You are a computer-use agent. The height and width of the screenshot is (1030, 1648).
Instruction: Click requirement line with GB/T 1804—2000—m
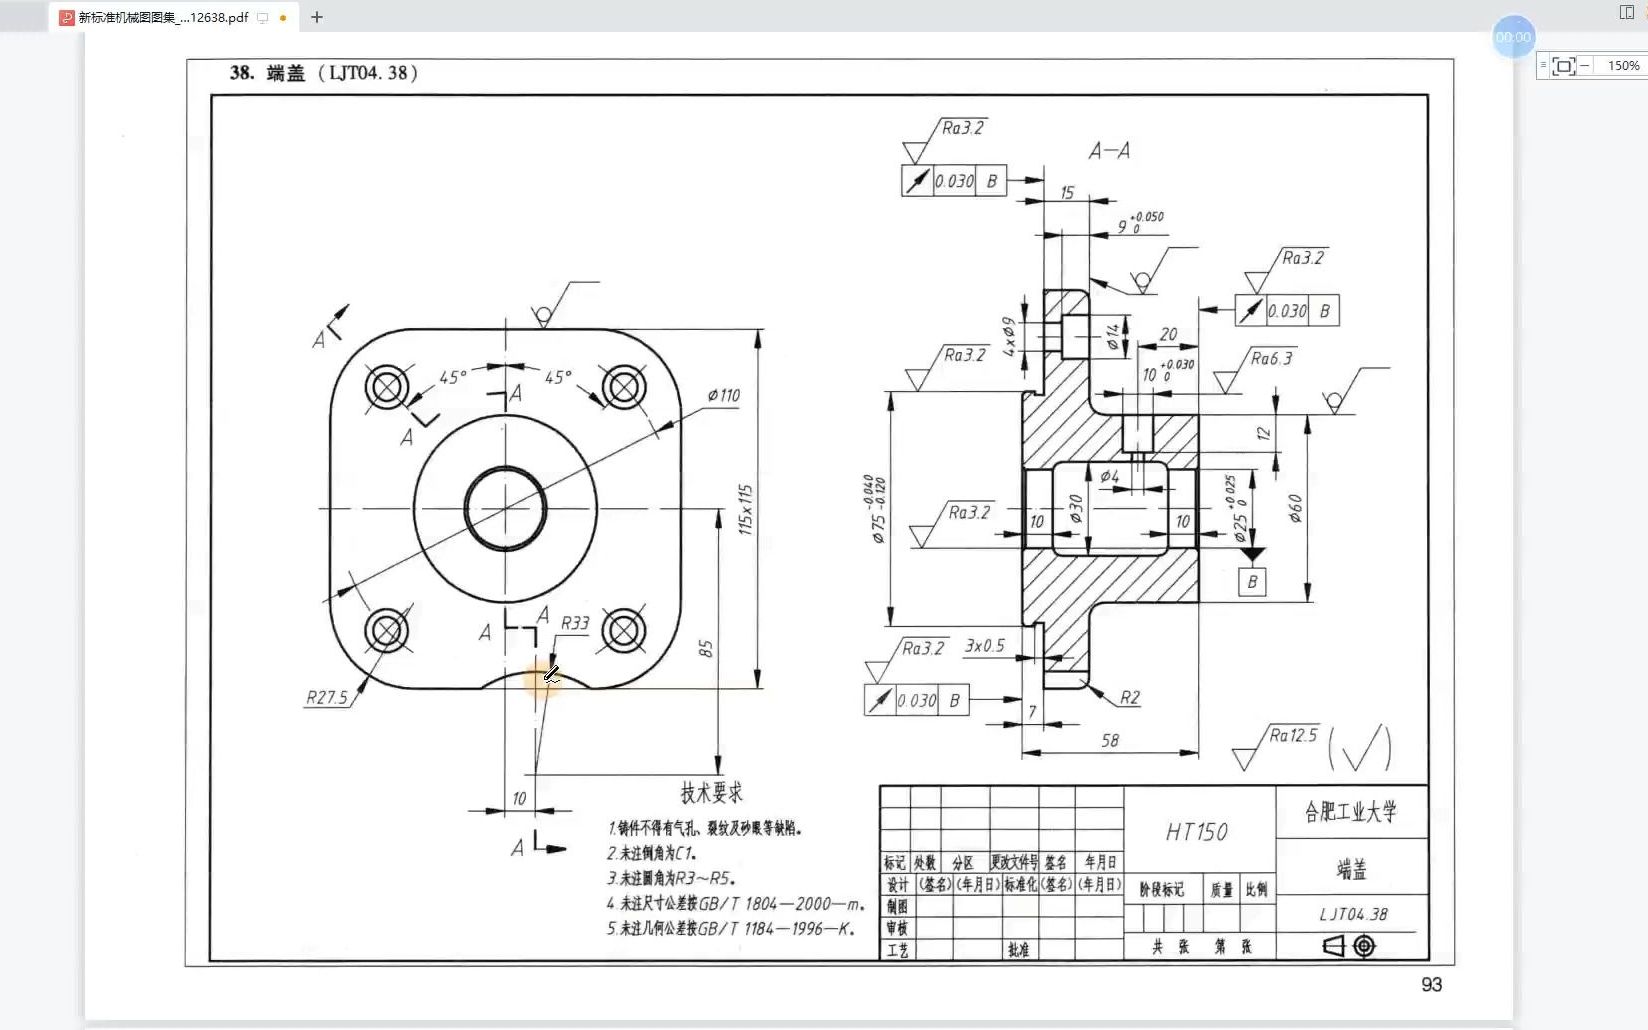tap(736, 903)
